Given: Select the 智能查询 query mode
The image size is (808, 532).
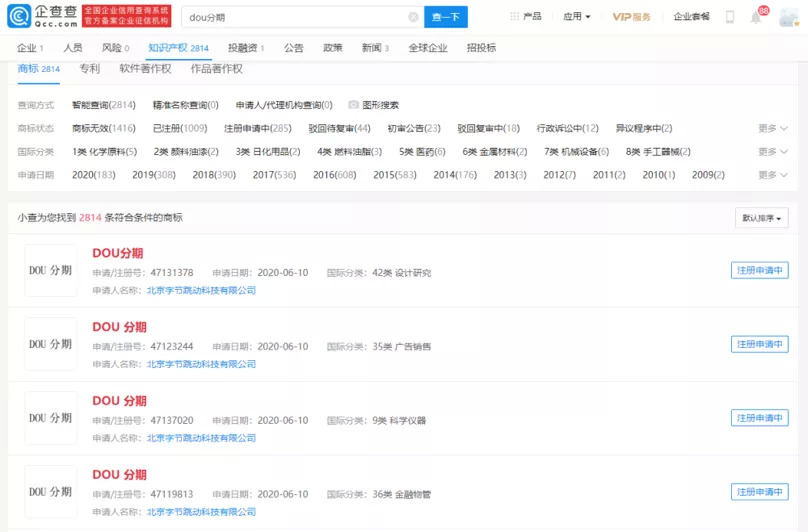Looking at the screenshot, I should [x=103, y=105].
